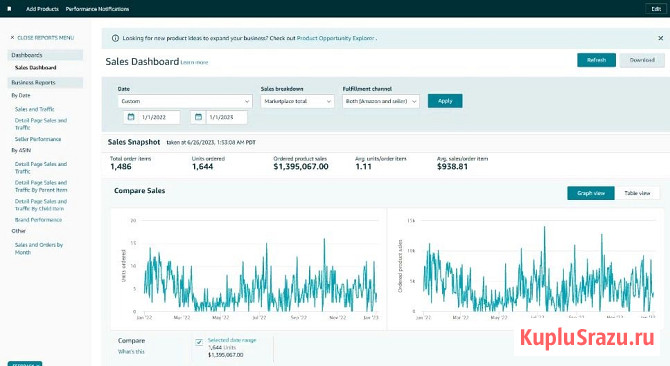Open the Sales breakdown dropdown
Image resolution: width=670 pixels, height=366 pixels.
[x=297, y=101]
